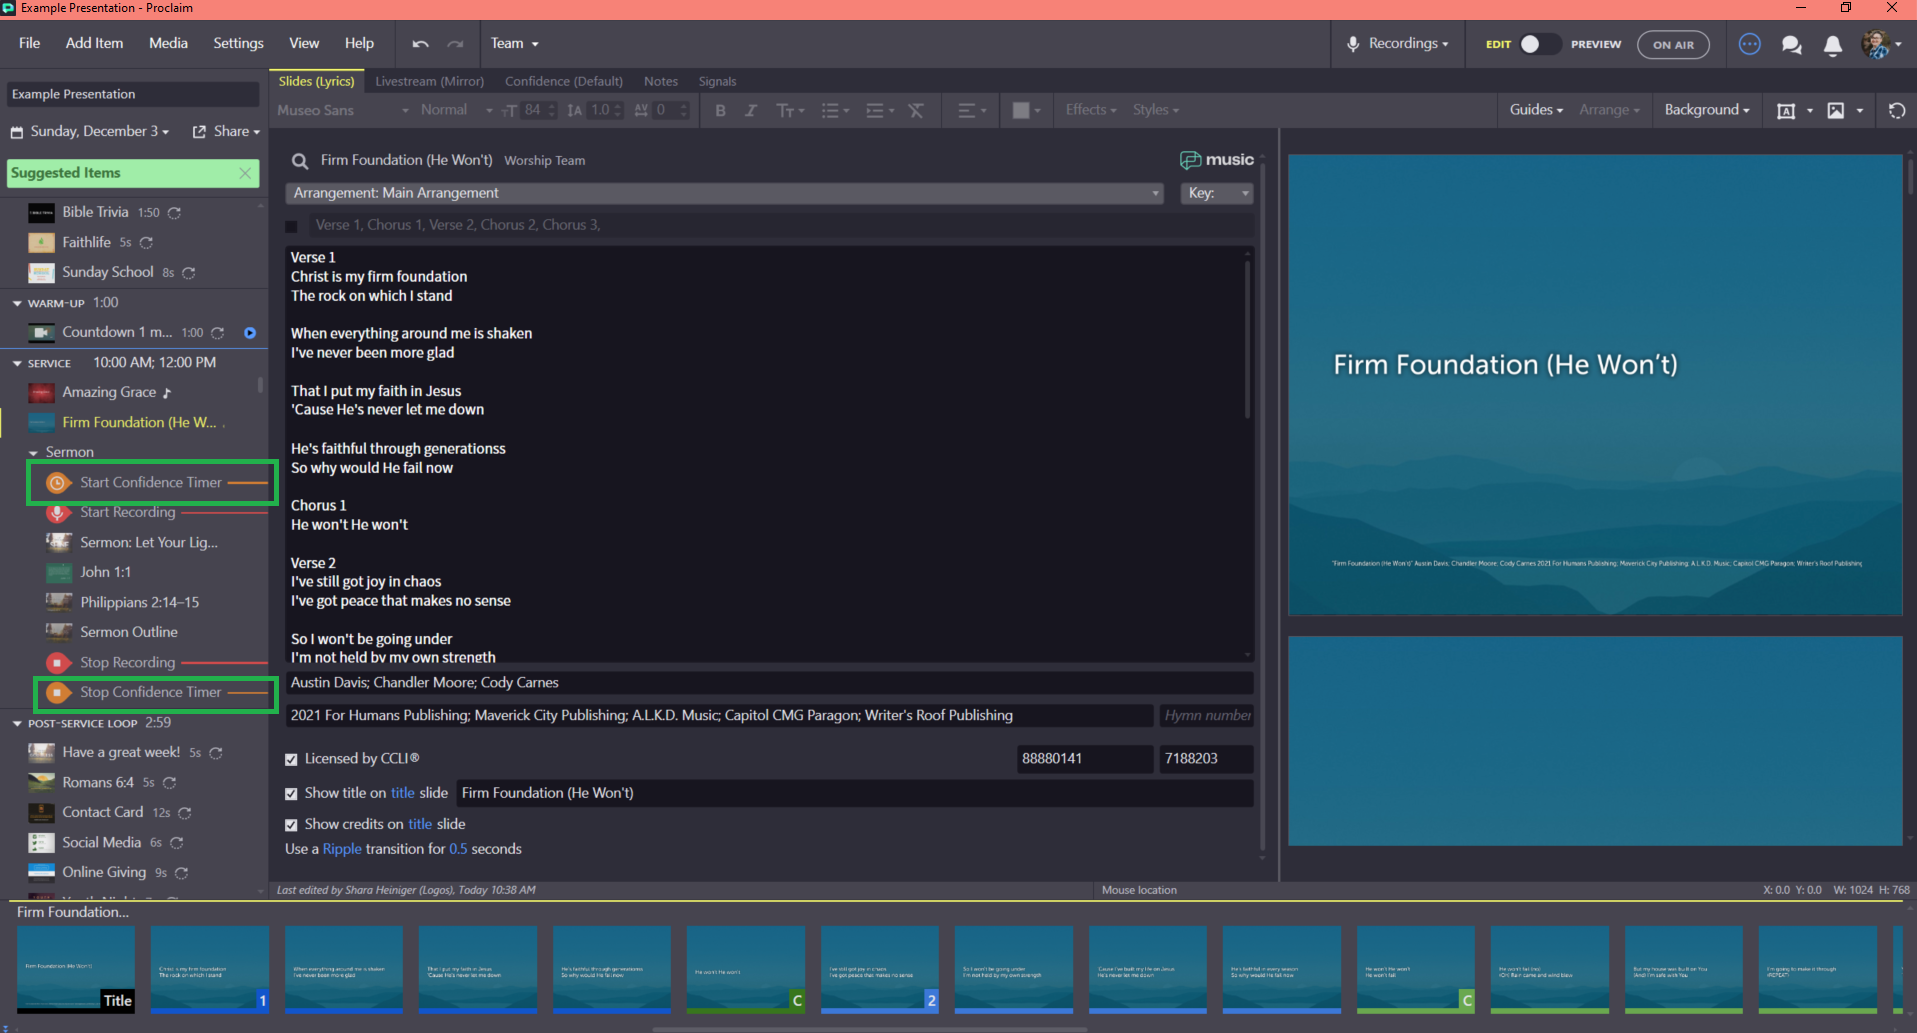Click the Redo arrow icon

(x=455, y=44)
